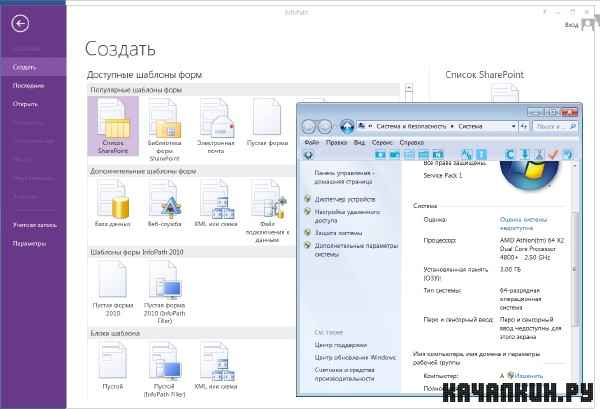Viewport: 600px width, 409px height.
Task: Click Оценка системы недоступна link
Action: coord(523,224)
